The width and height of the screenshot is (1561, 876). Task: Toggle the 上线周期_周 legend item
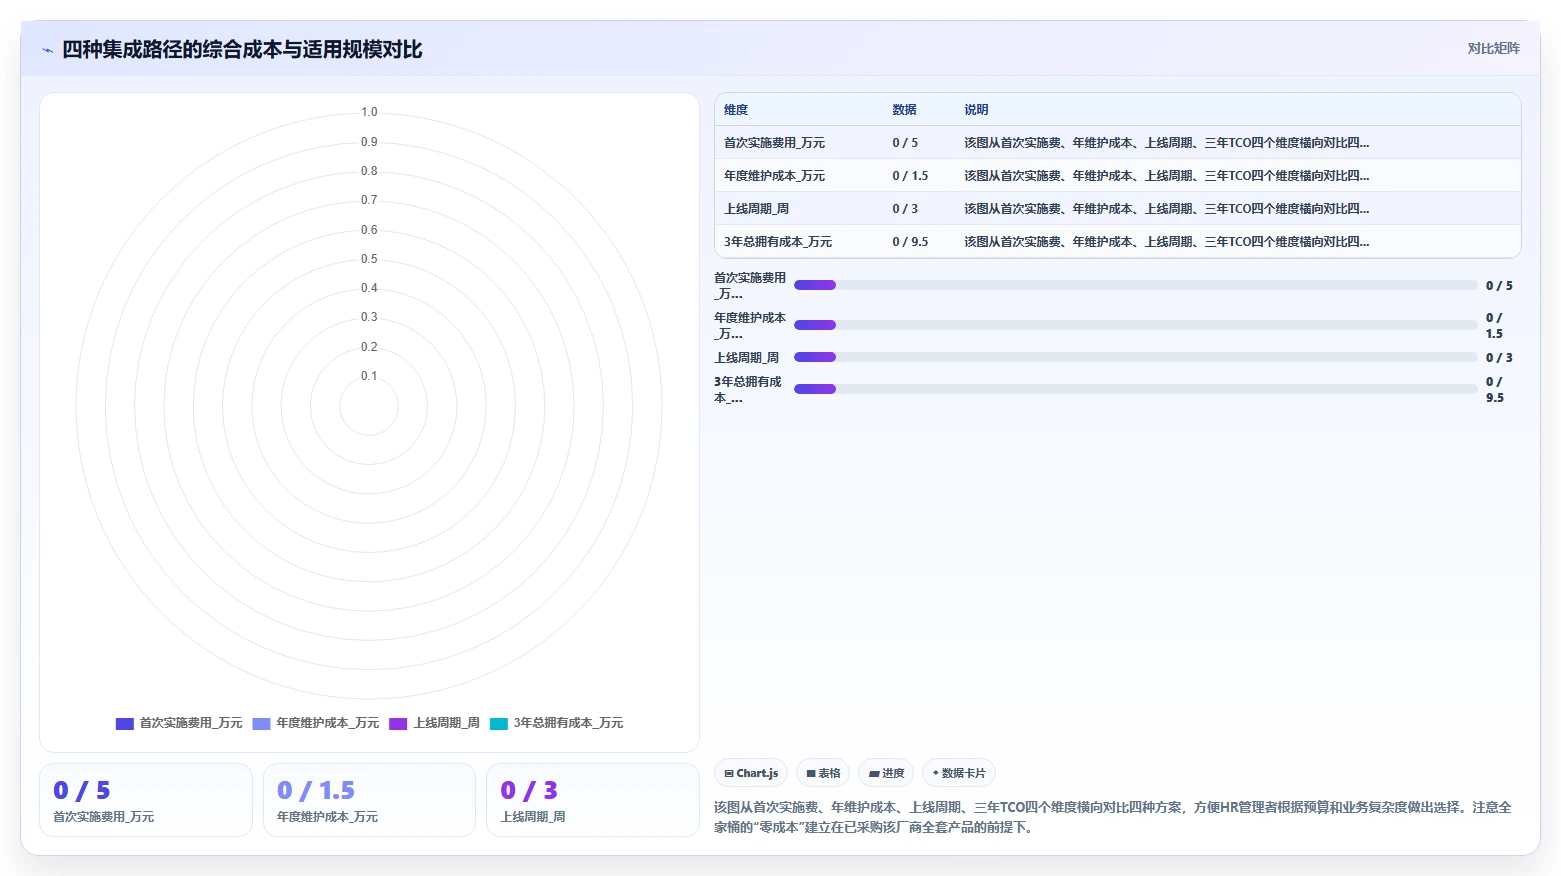(435, 723)
